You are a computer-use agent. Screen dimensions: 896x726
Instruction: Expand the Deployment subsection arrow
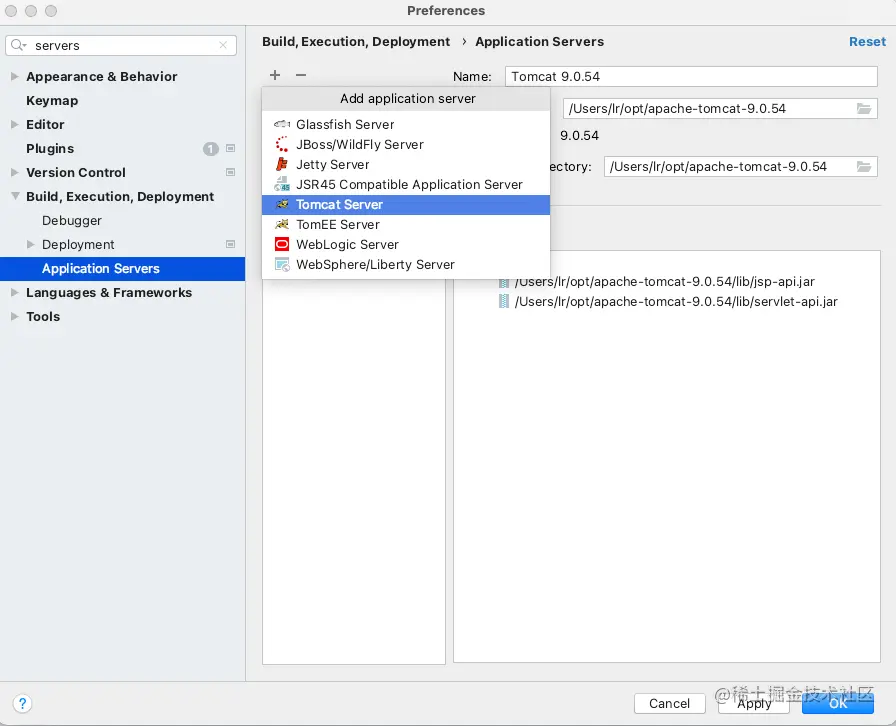pyautogui.click(x=31, y=245)
